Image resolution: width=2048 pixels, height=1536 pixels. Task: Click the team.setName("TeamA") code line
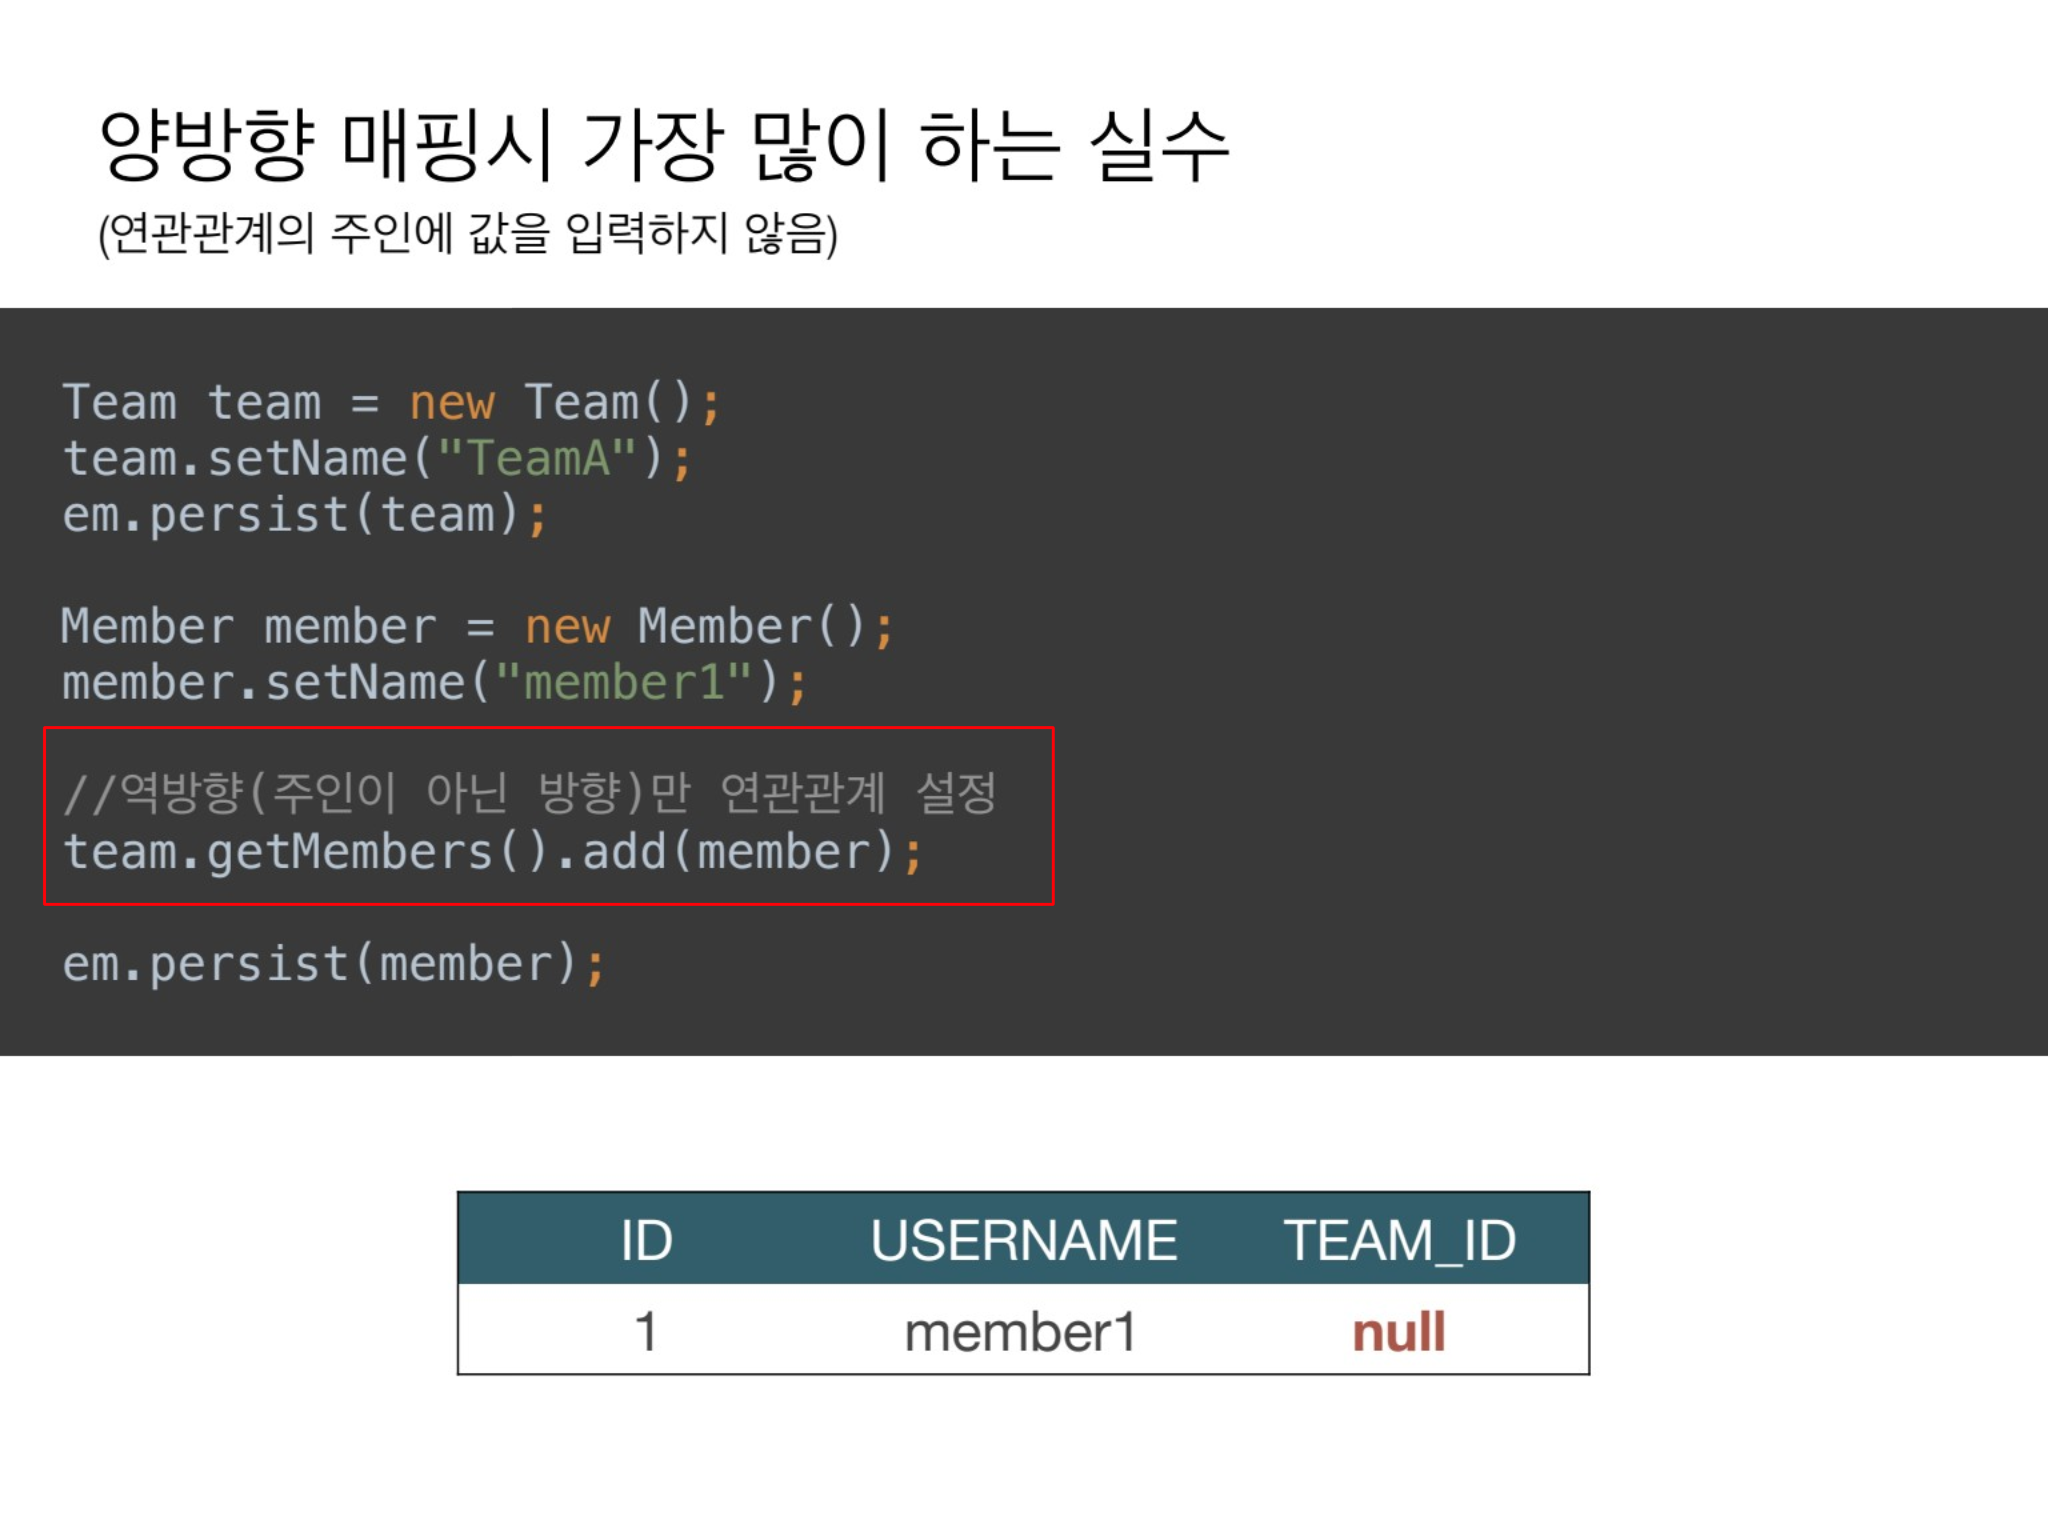pyautogui.click(x=376, y=459)
